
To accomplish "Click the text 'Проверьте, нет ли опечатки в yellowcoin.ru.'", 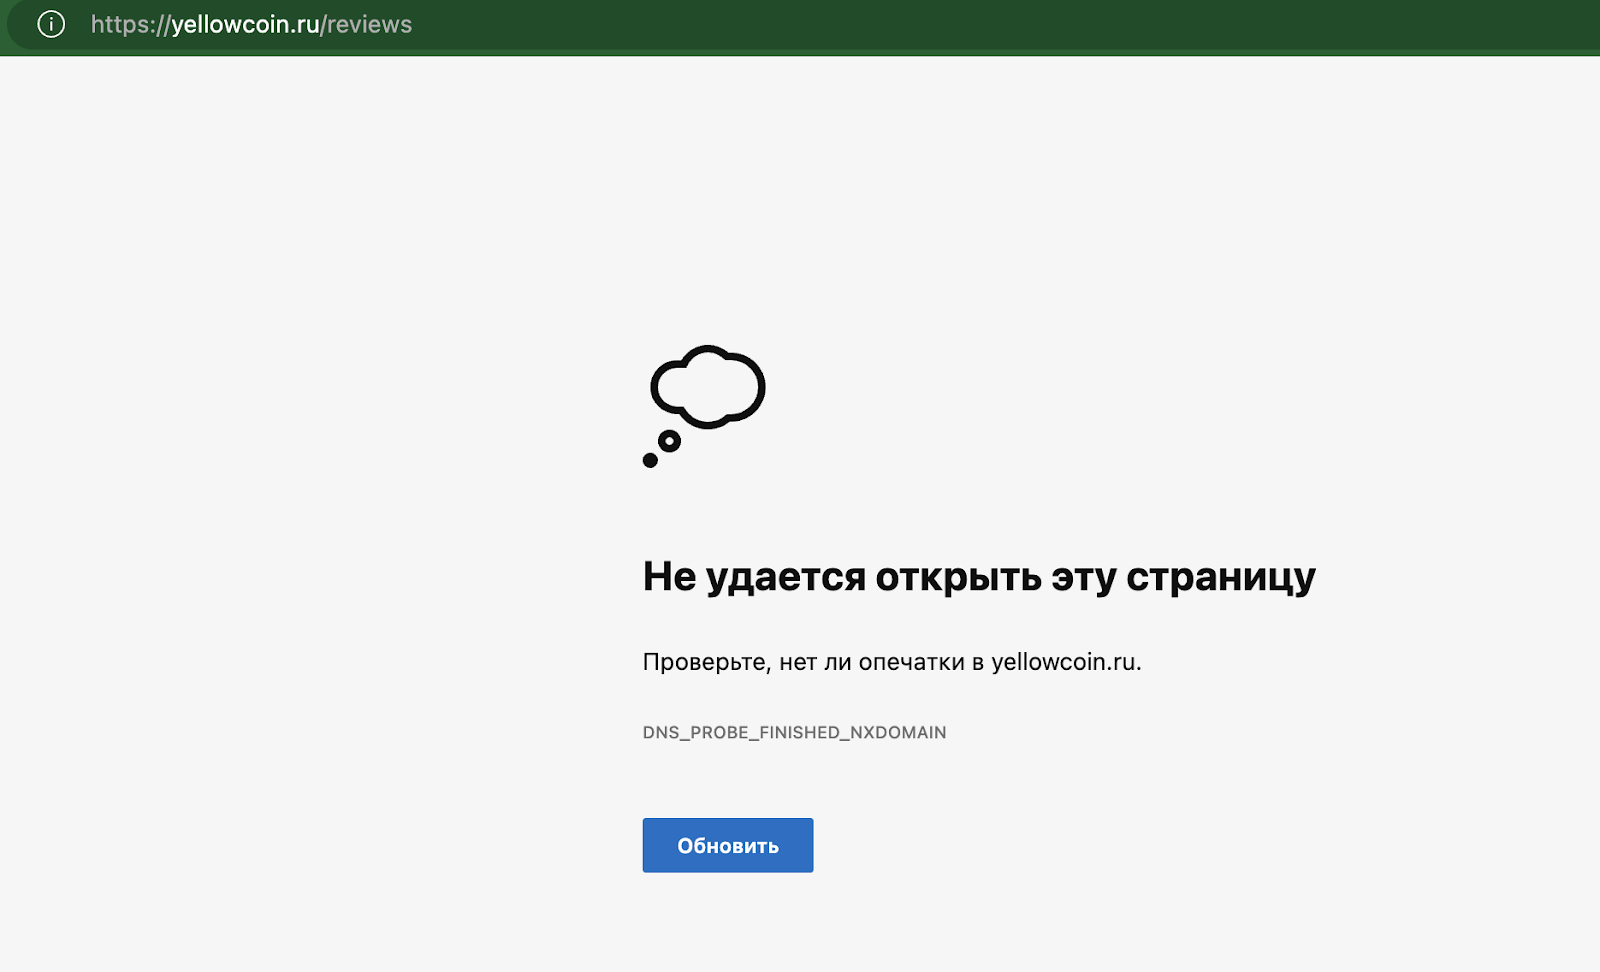I will (891, 662).
